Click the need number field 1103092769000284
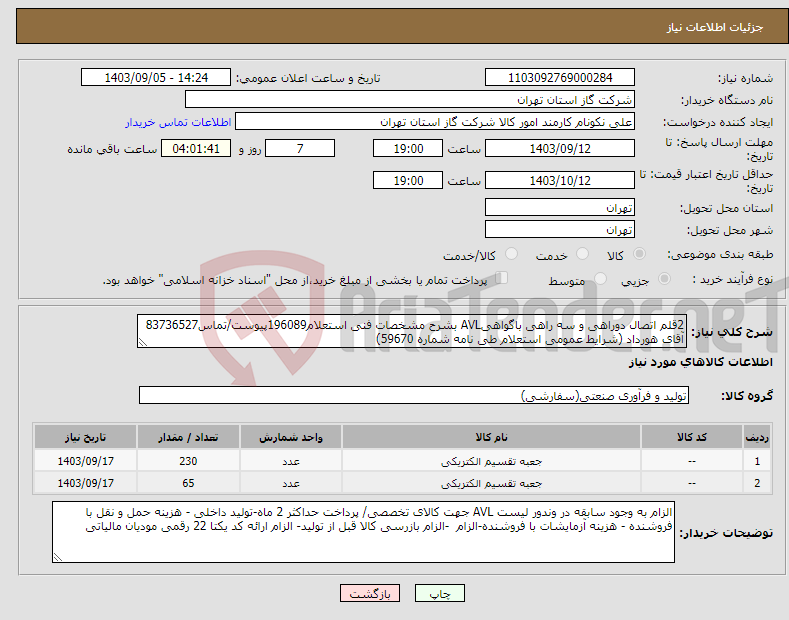 click(x=560, y=78)
